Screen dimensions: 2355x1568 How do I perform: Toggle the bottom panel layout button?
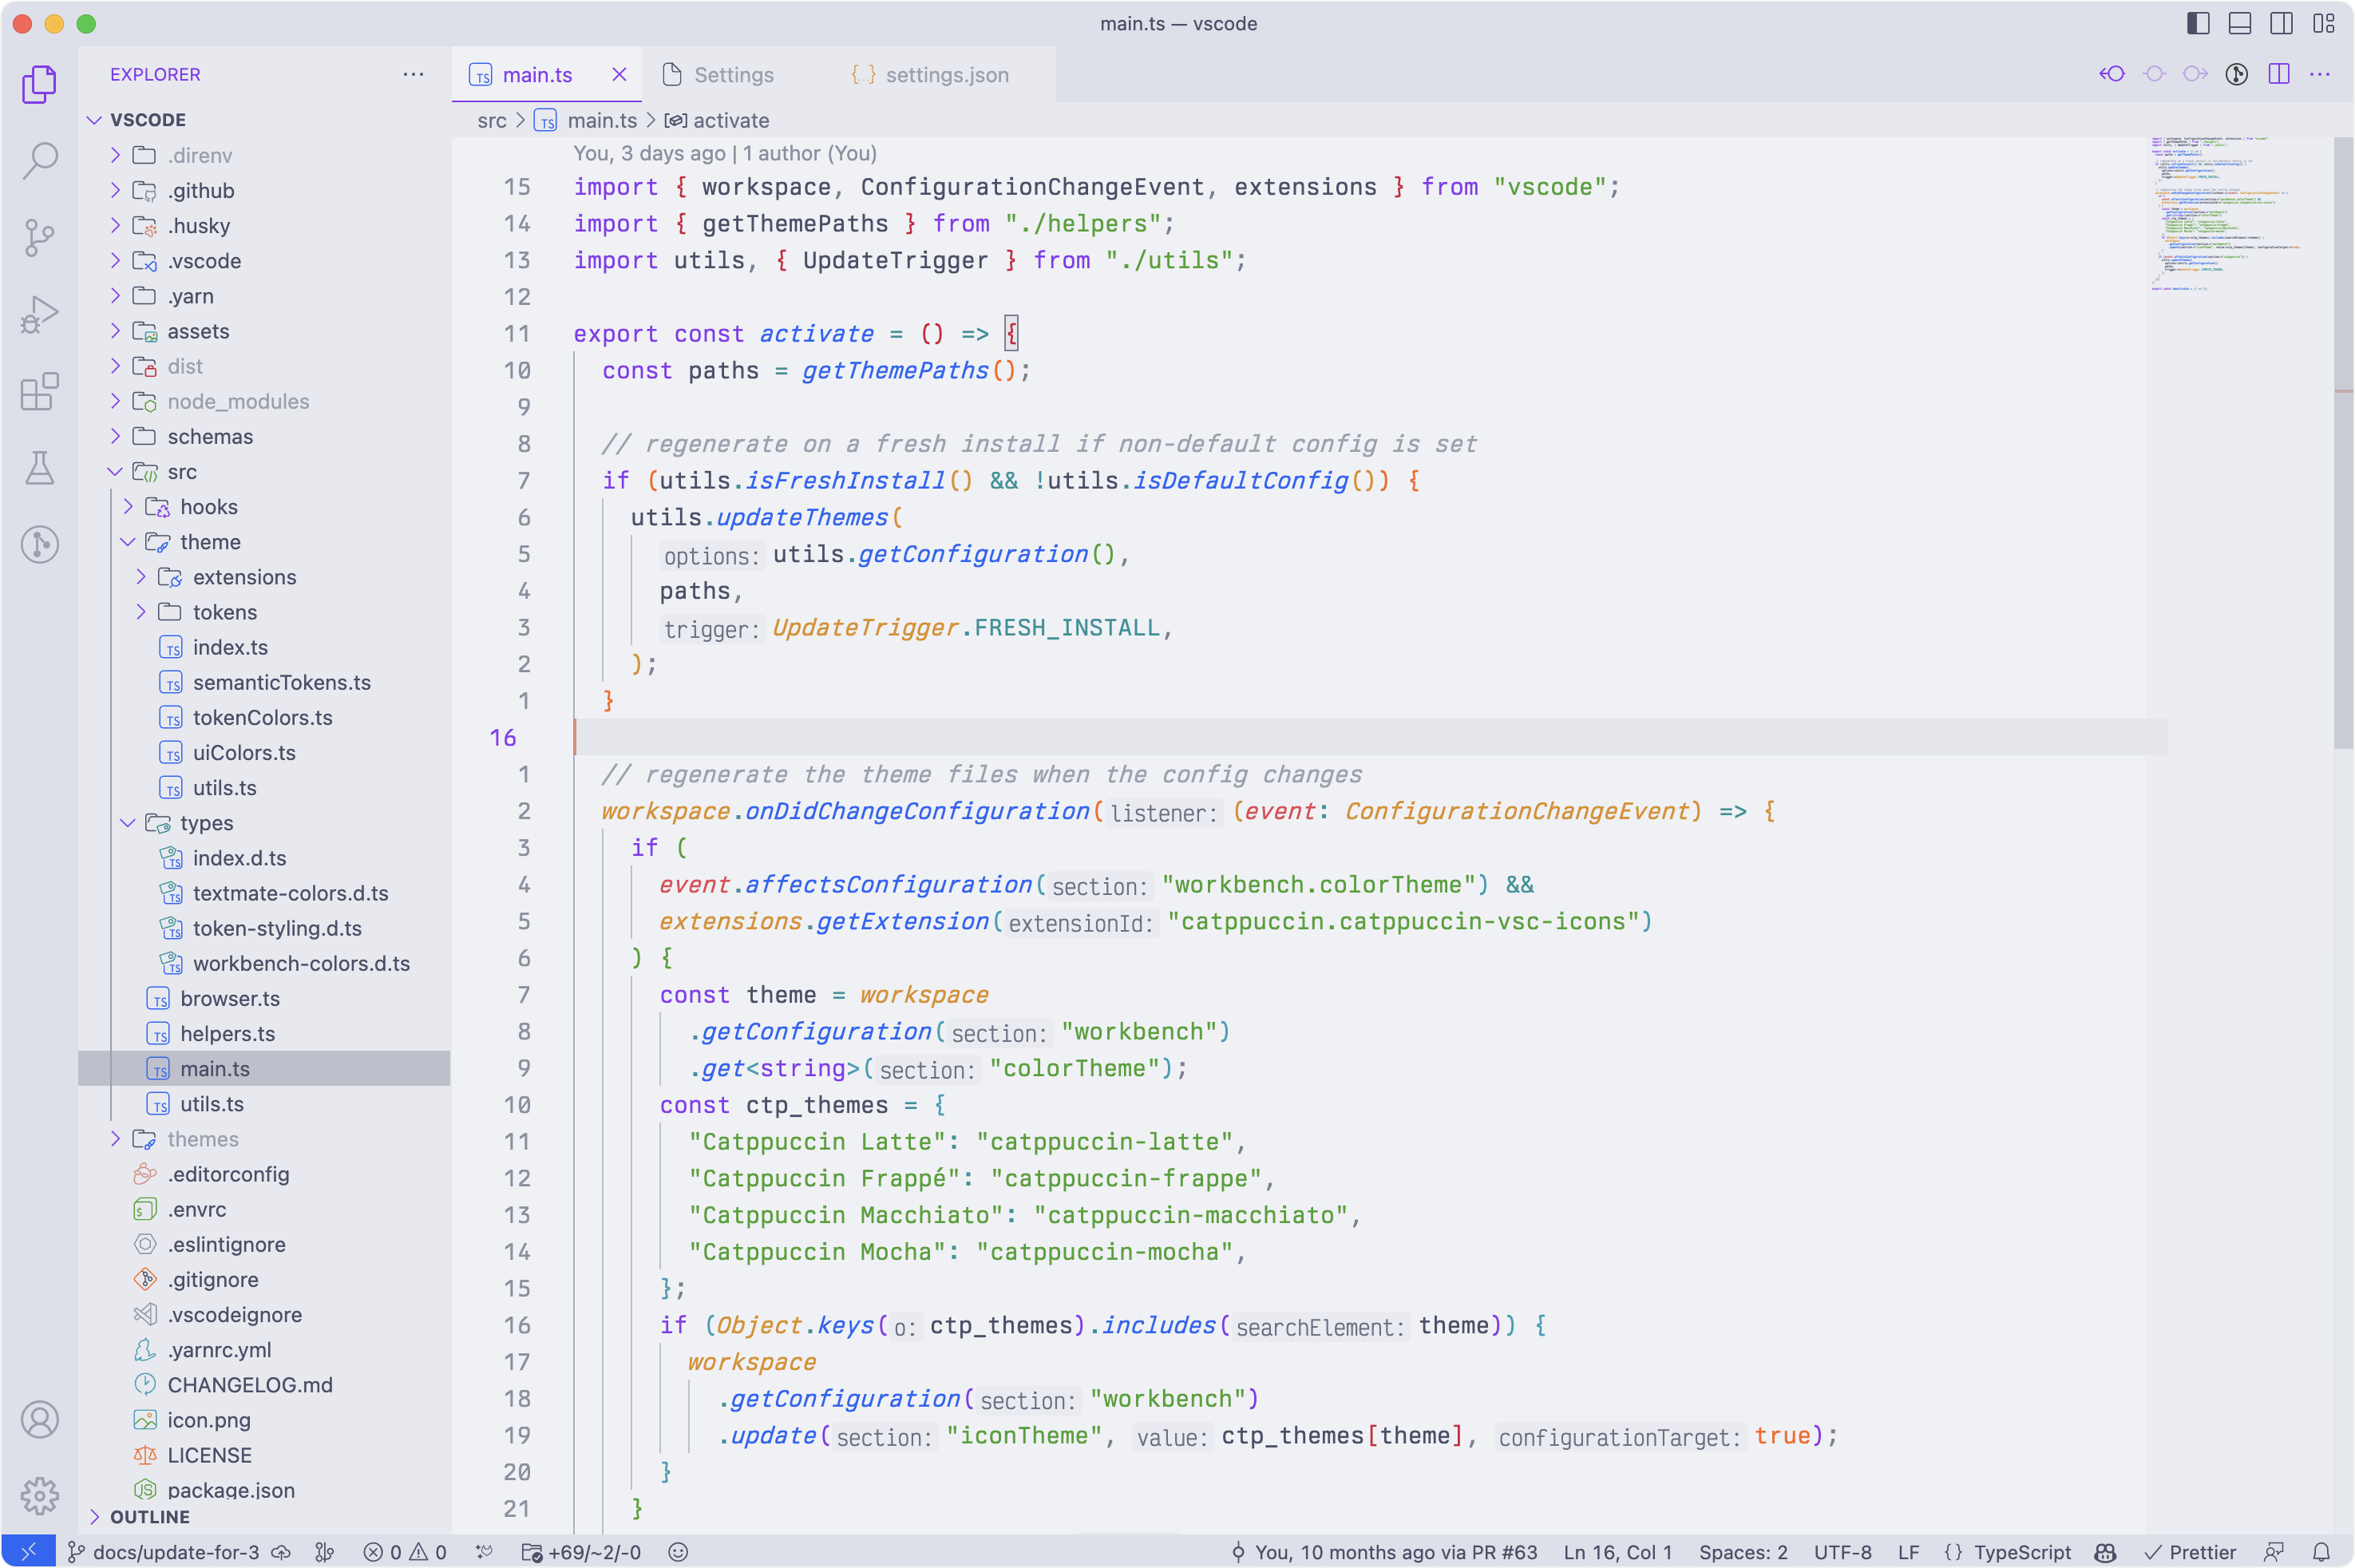coord(2240,23)
